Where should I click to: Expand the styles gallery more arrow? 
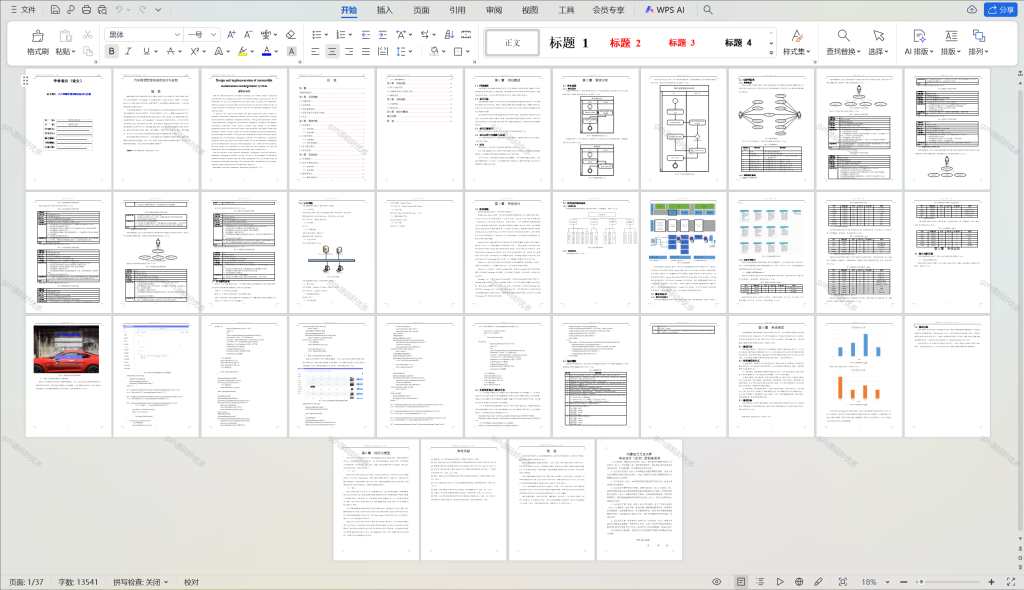(x=771, y=52)
